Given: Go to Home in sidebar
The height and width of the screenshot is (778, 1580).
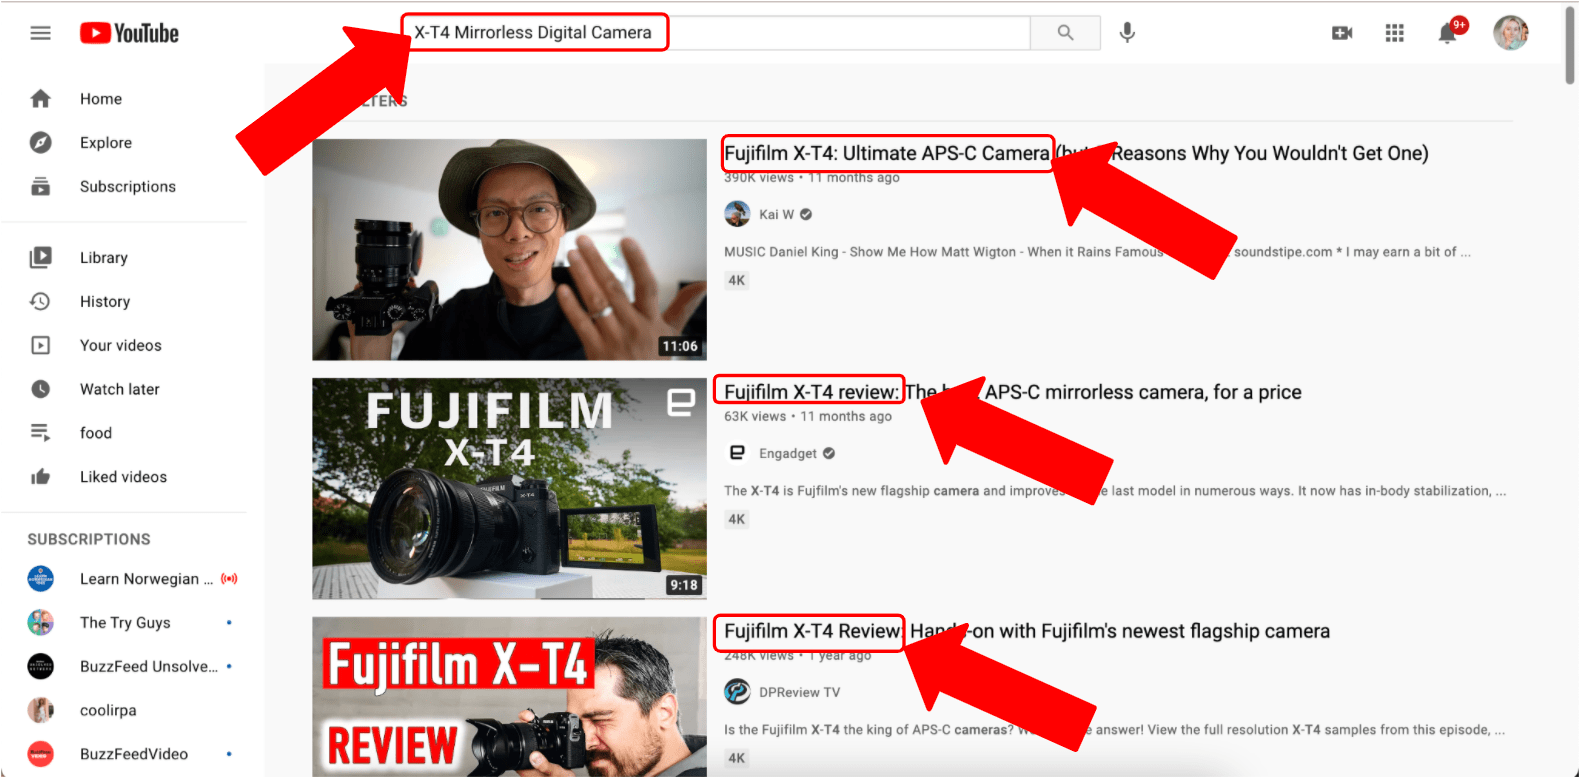Looking at the screenshot, I should (x=100, y=99).
